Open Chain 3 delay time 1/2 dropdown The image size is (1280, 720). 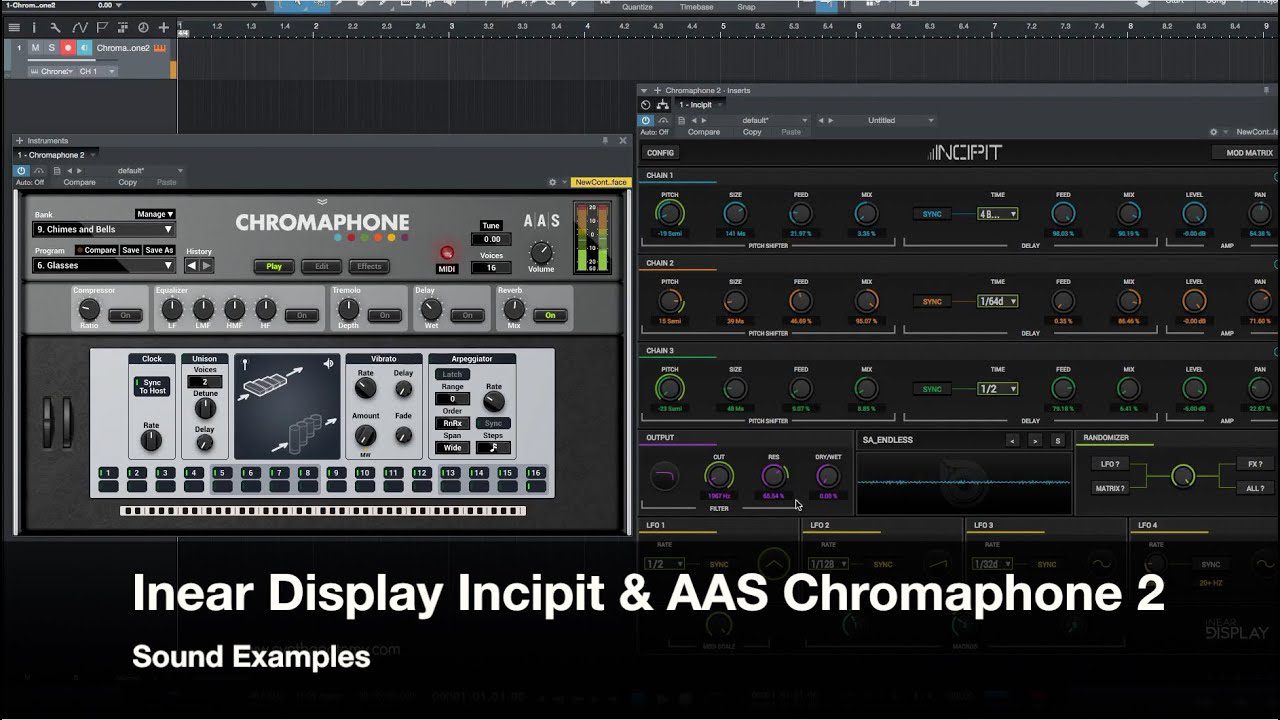point(998,389)
